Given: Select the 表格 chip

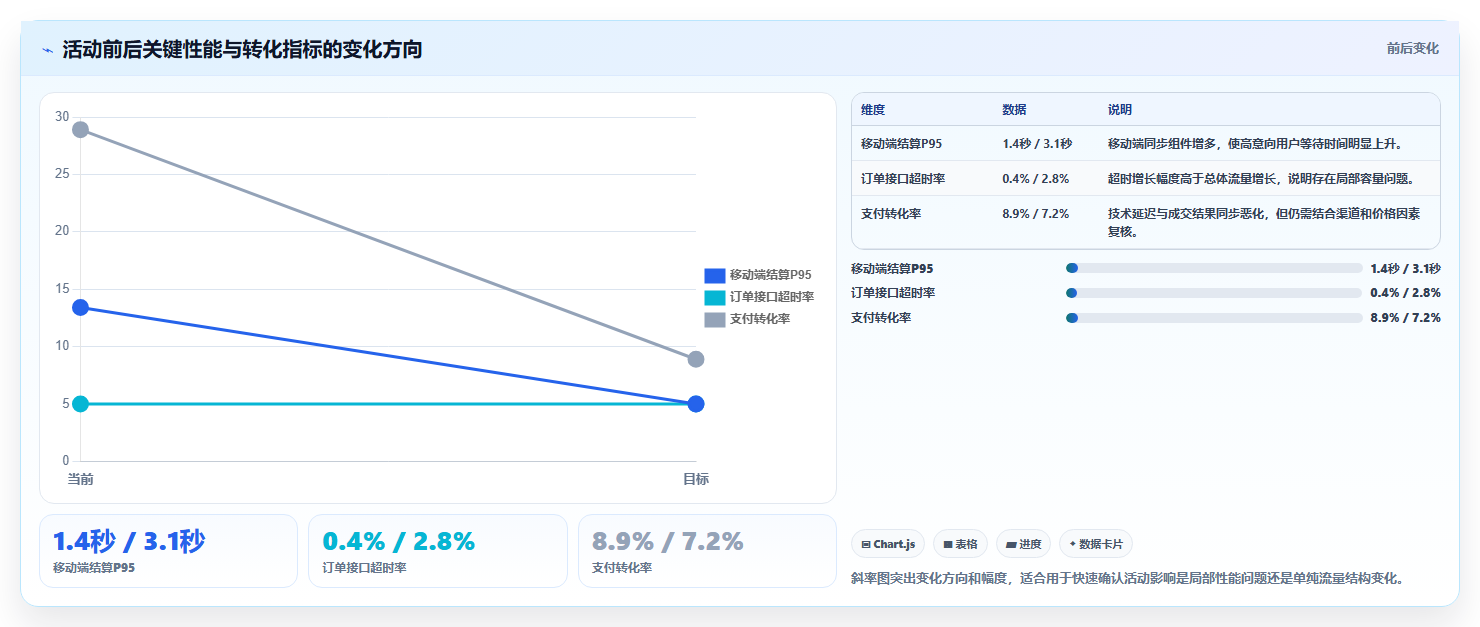Looking at the screenshot, I should click(x=960, y=544).
